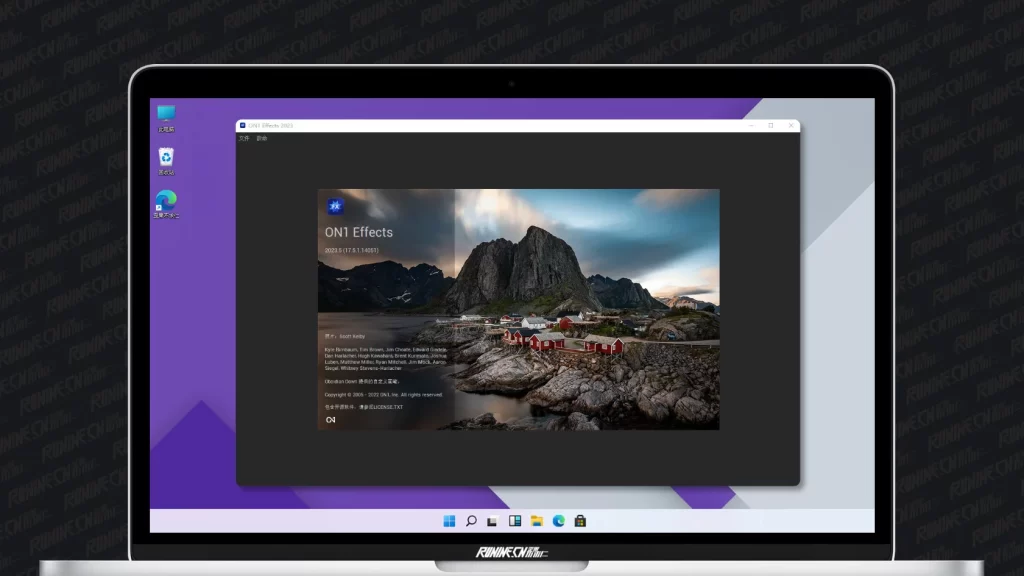Viewport: 1024px width, 576px height.
Task: Open the Windows Start menu
Action: [x=449, y=521]
